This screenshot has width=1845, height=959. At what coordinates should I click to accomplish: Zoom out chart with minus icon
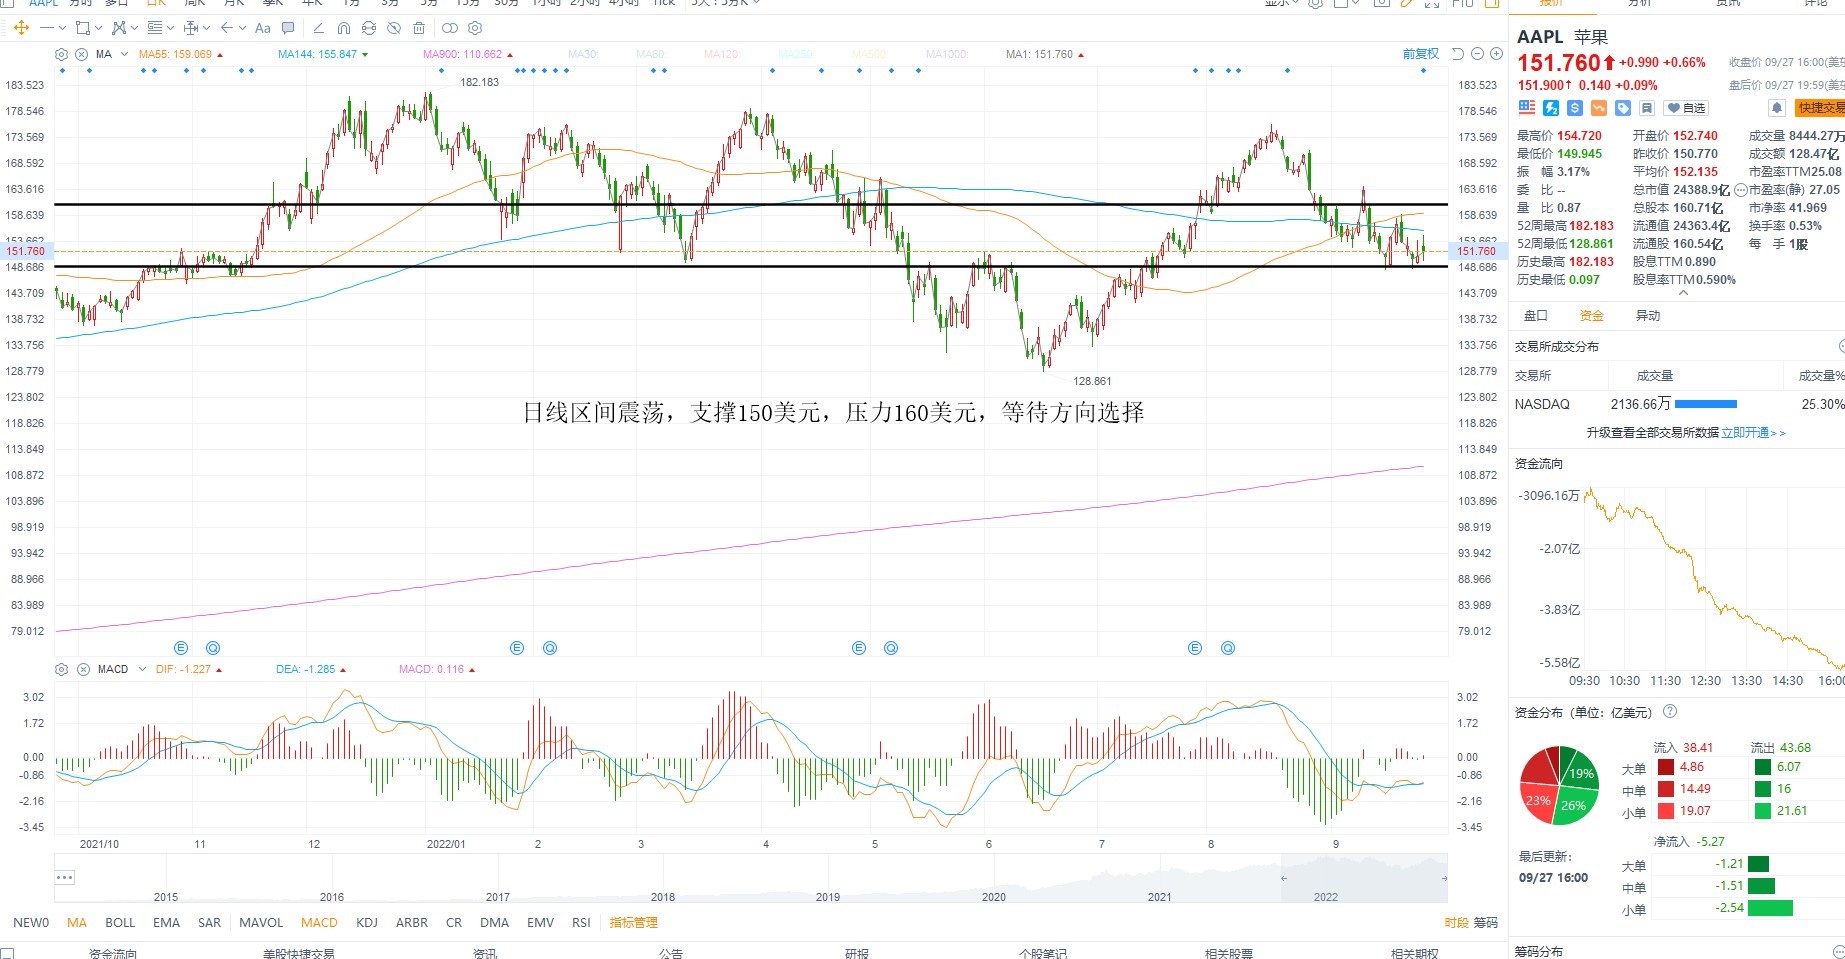(1477, 54)
